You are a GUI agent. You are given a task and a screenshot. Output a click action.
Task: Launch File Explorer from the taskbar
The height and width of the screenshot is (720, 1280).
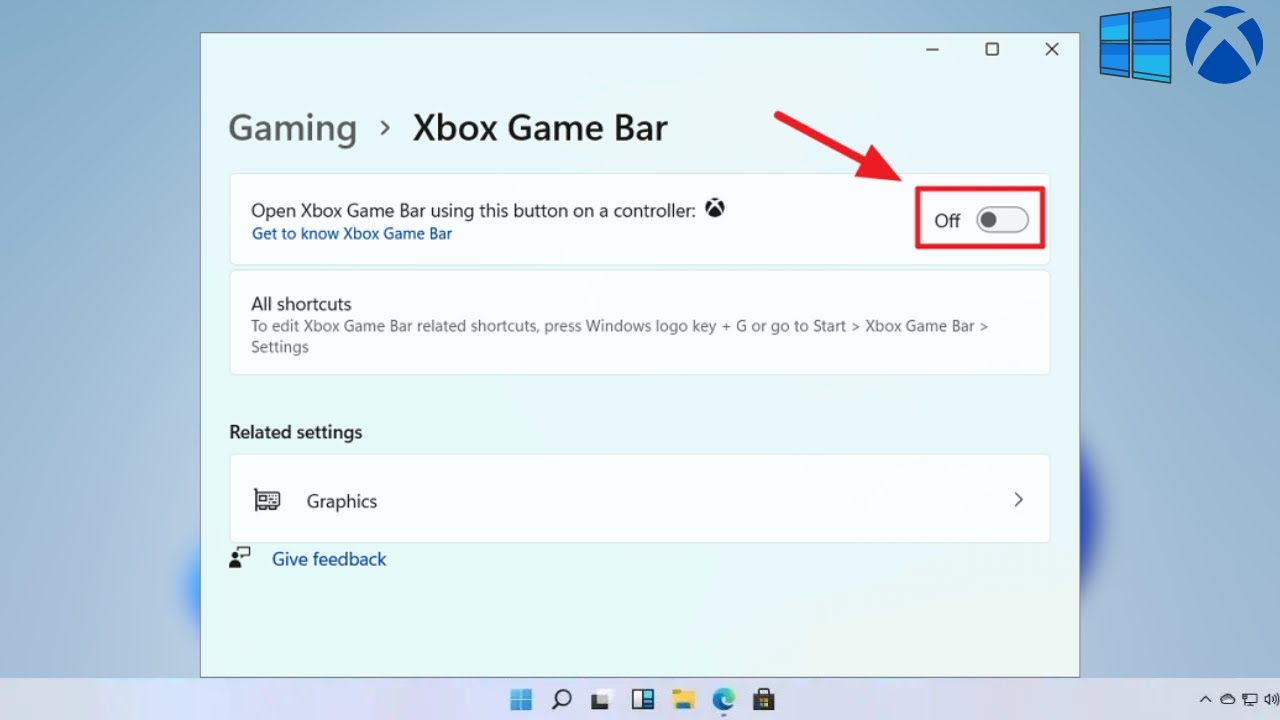[x=683, y=699]
